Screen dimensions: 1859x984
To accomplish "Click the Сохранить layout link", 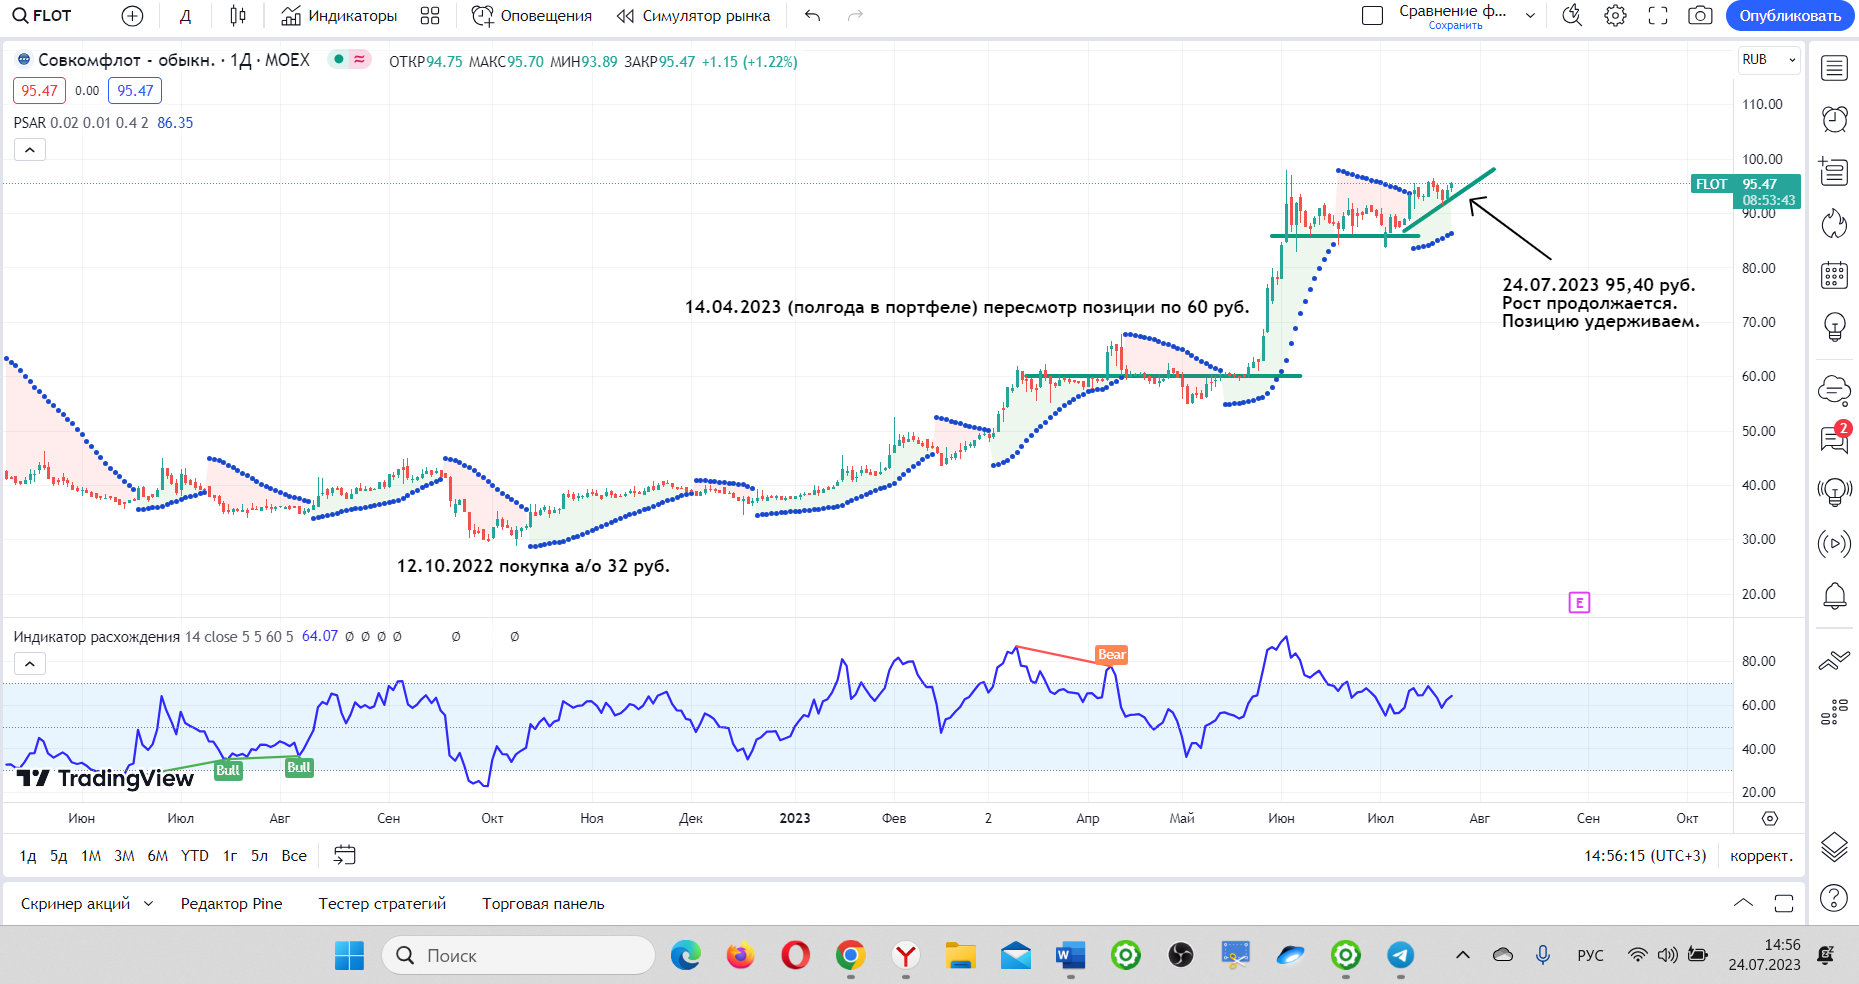I will [1455, 26].
